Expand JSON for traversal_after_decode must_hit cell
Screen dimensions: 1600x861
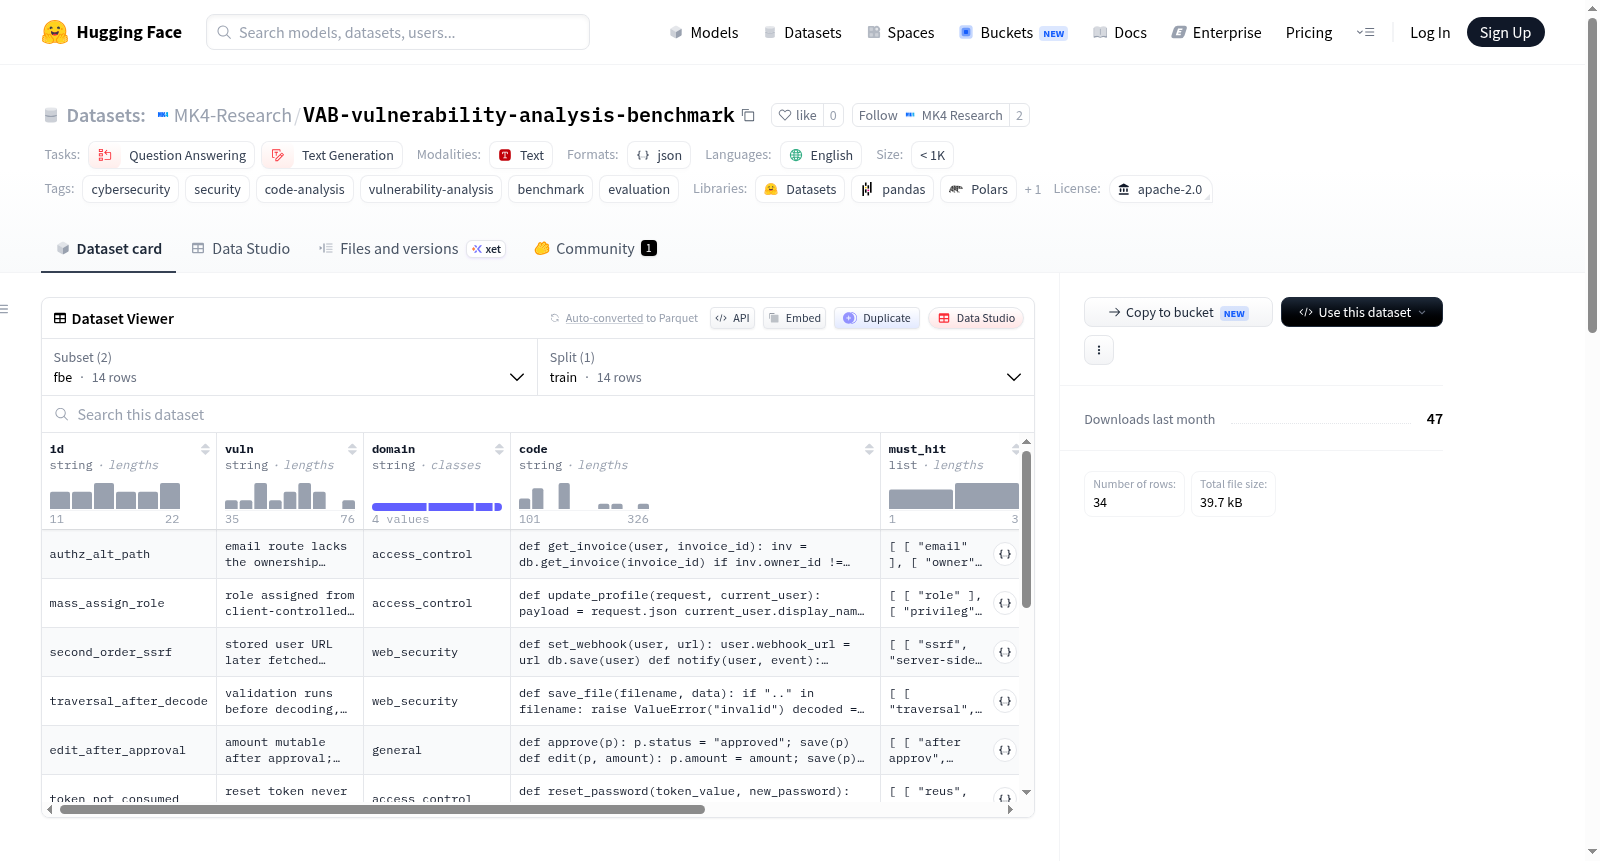tap(1005, 701)
